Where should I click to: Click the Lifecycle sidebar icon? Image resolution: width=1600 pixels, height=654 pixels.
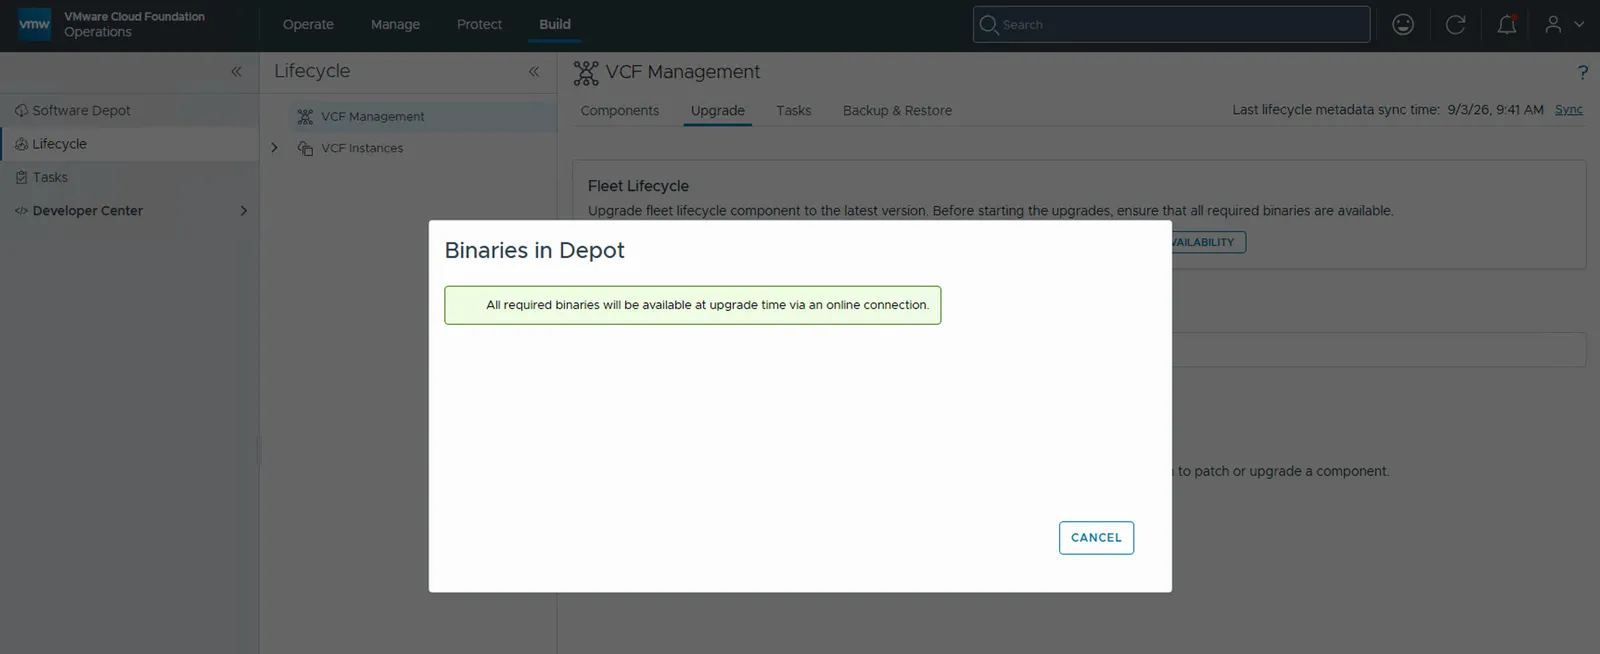[21, 144]
